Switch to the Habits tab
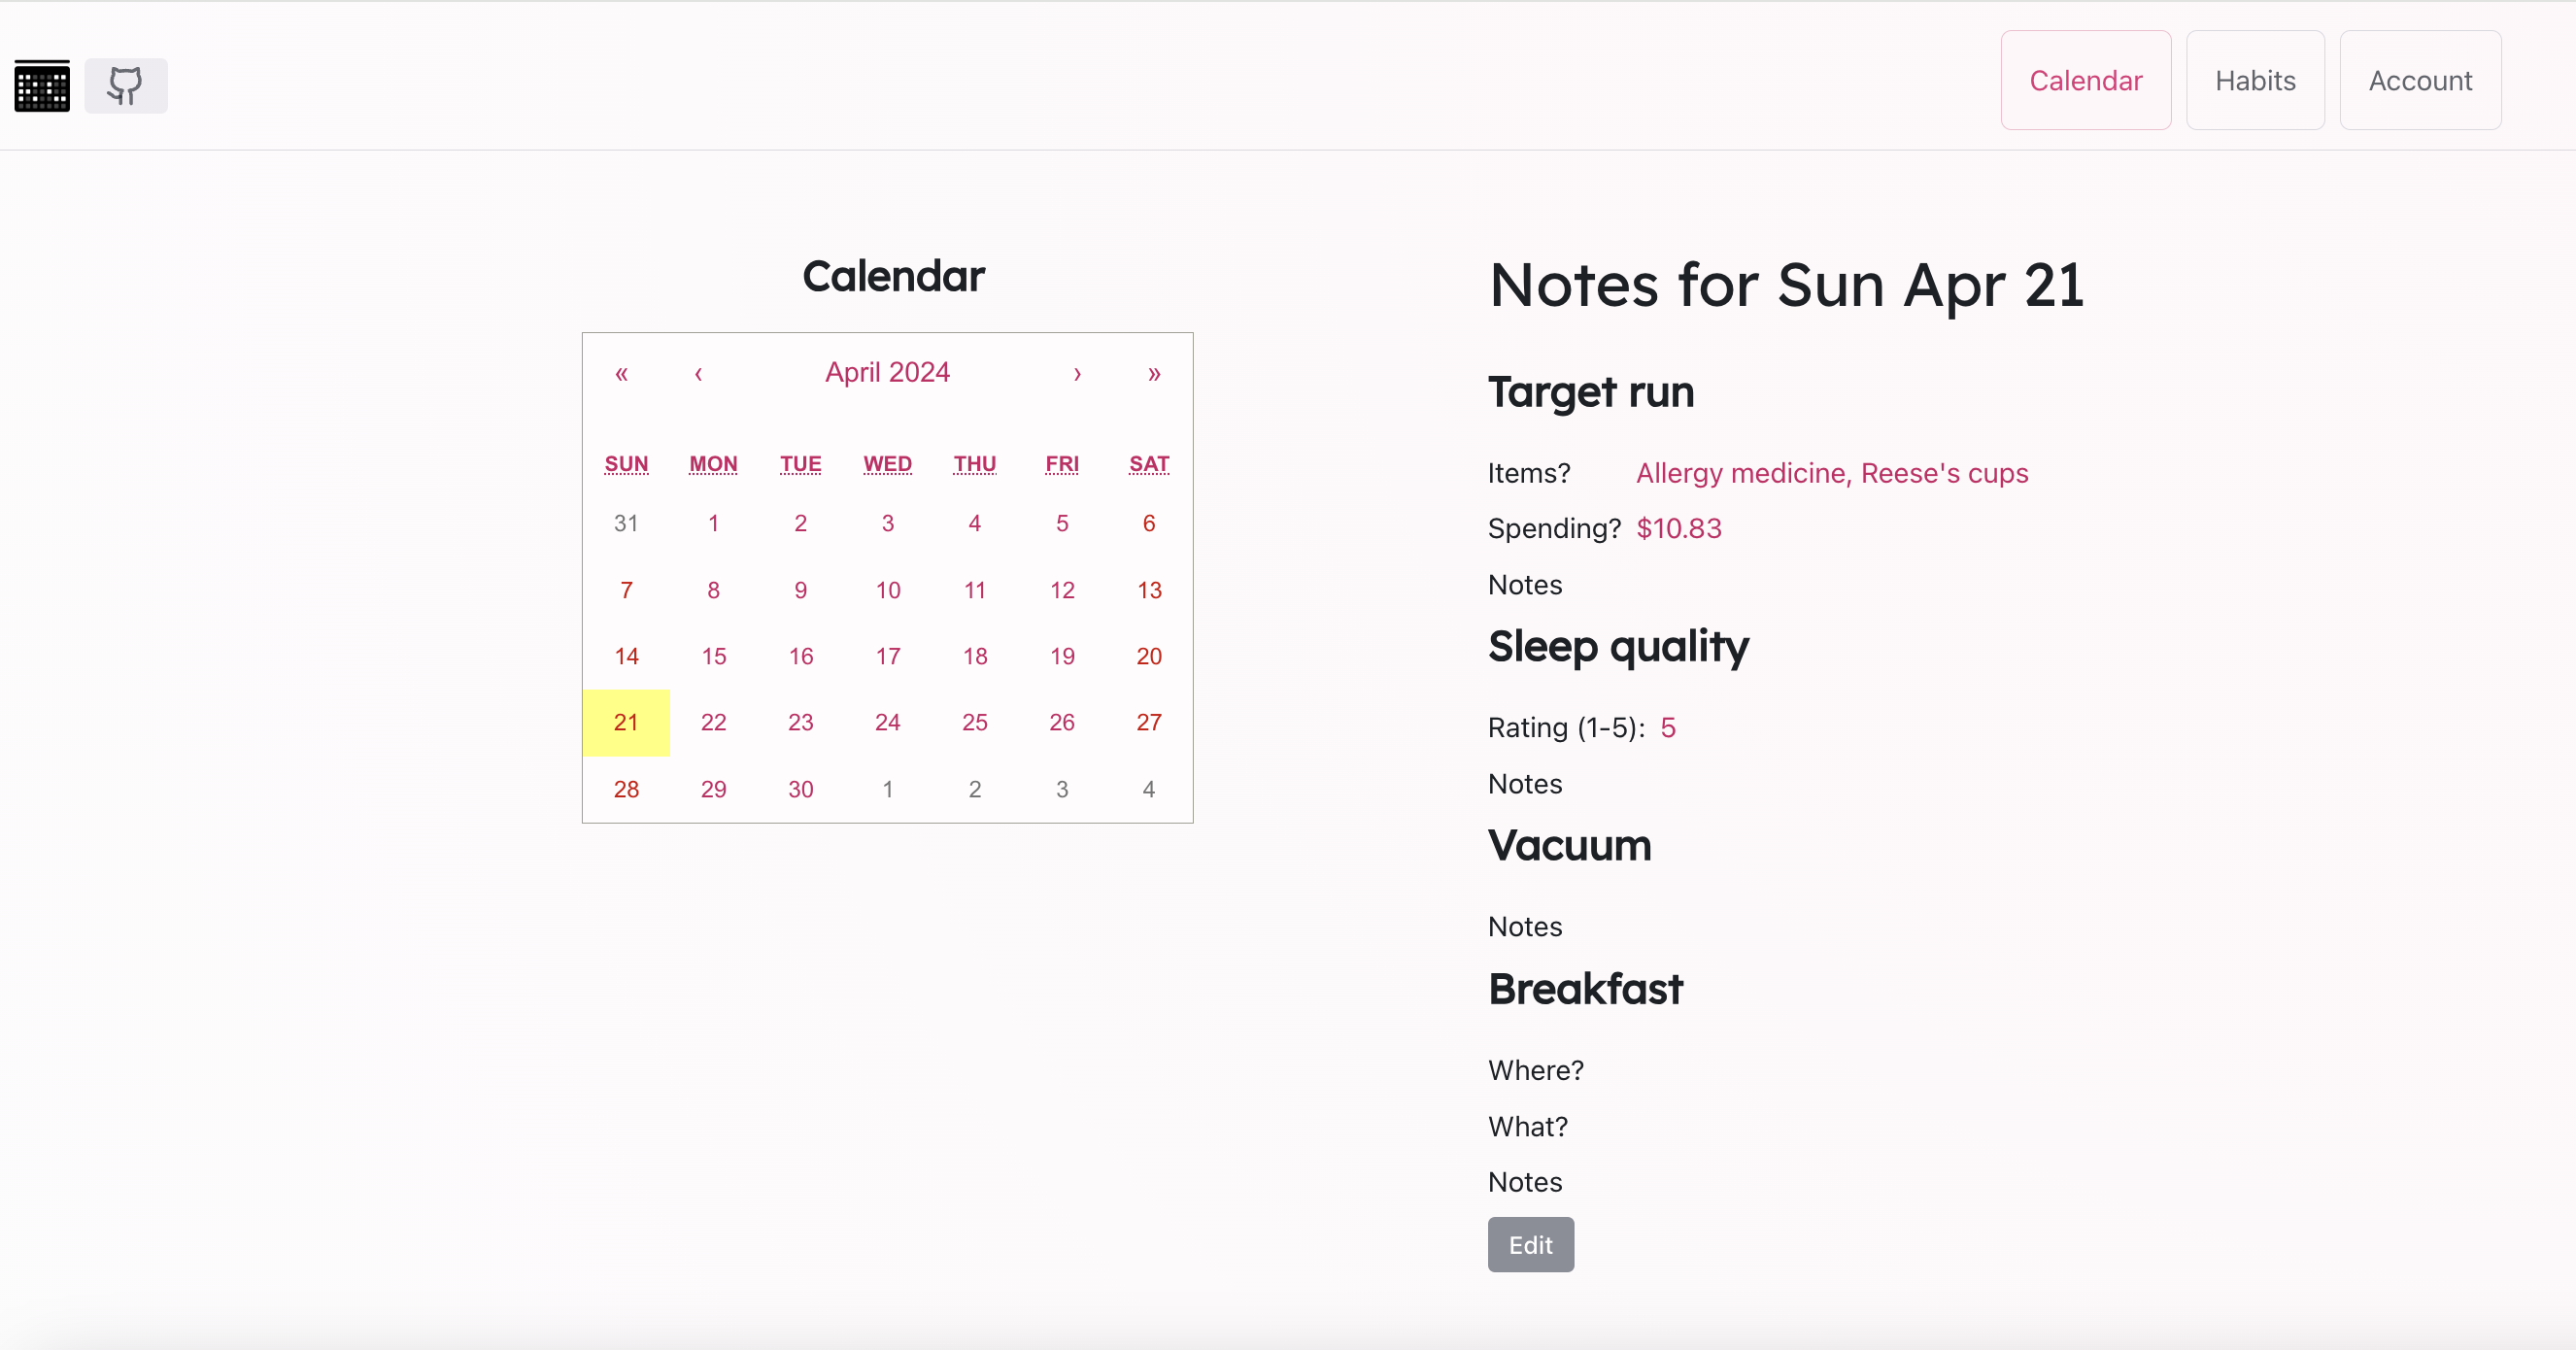2576x1350 pixels. 2254,80
